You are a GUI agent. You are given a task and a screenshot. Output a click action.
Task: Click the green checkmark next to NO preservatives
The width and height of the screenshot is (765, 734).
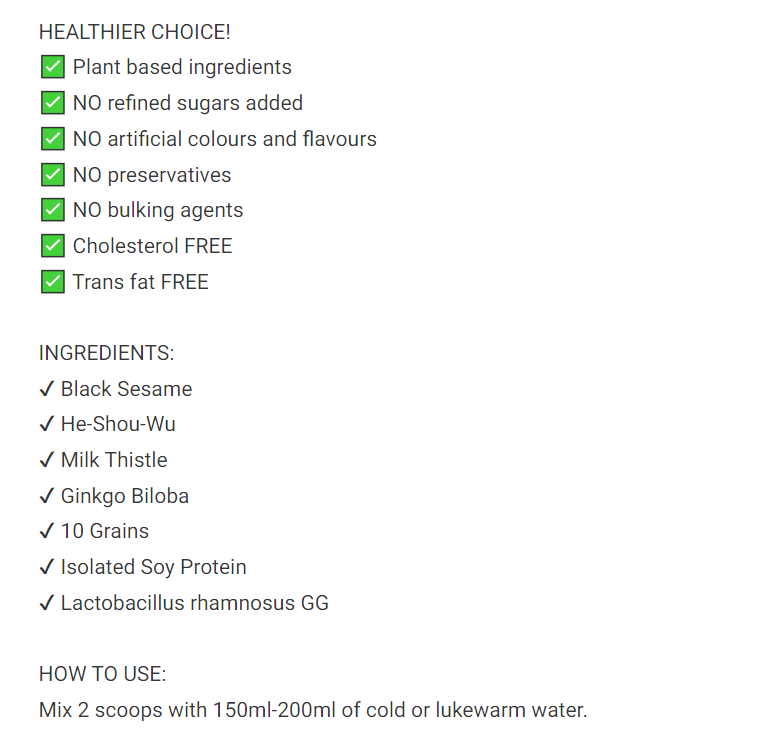[x=53, y=175]
